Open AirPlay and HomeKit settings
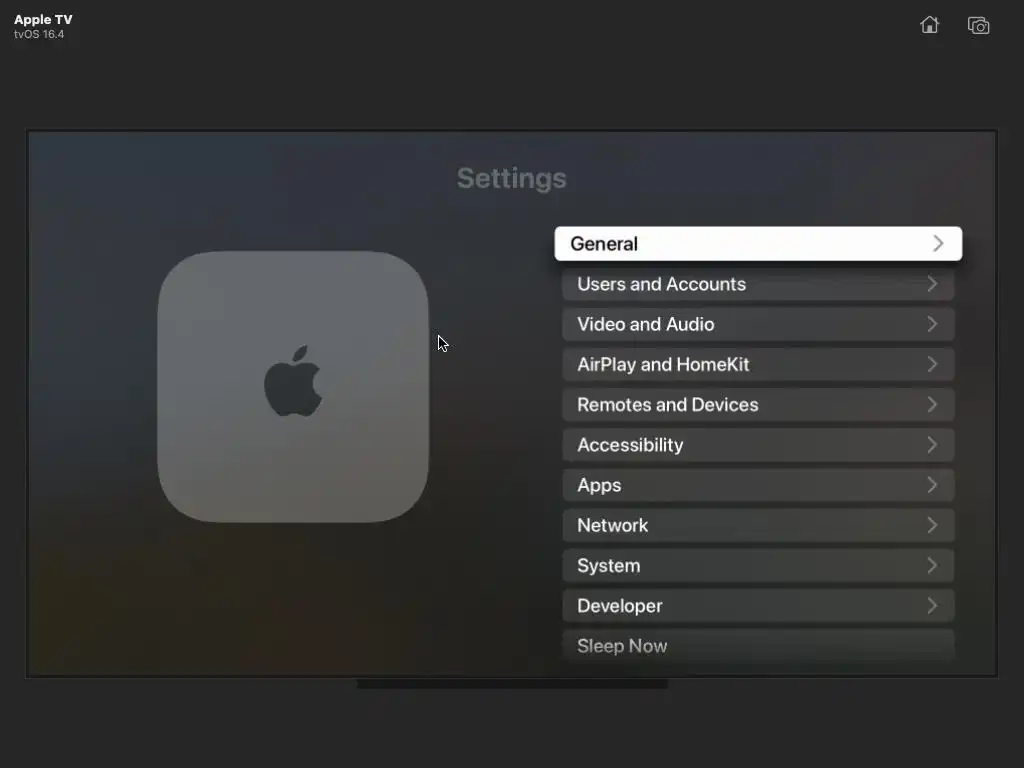The height and width of the screenshot is (768, 1024). coord(758,364)
